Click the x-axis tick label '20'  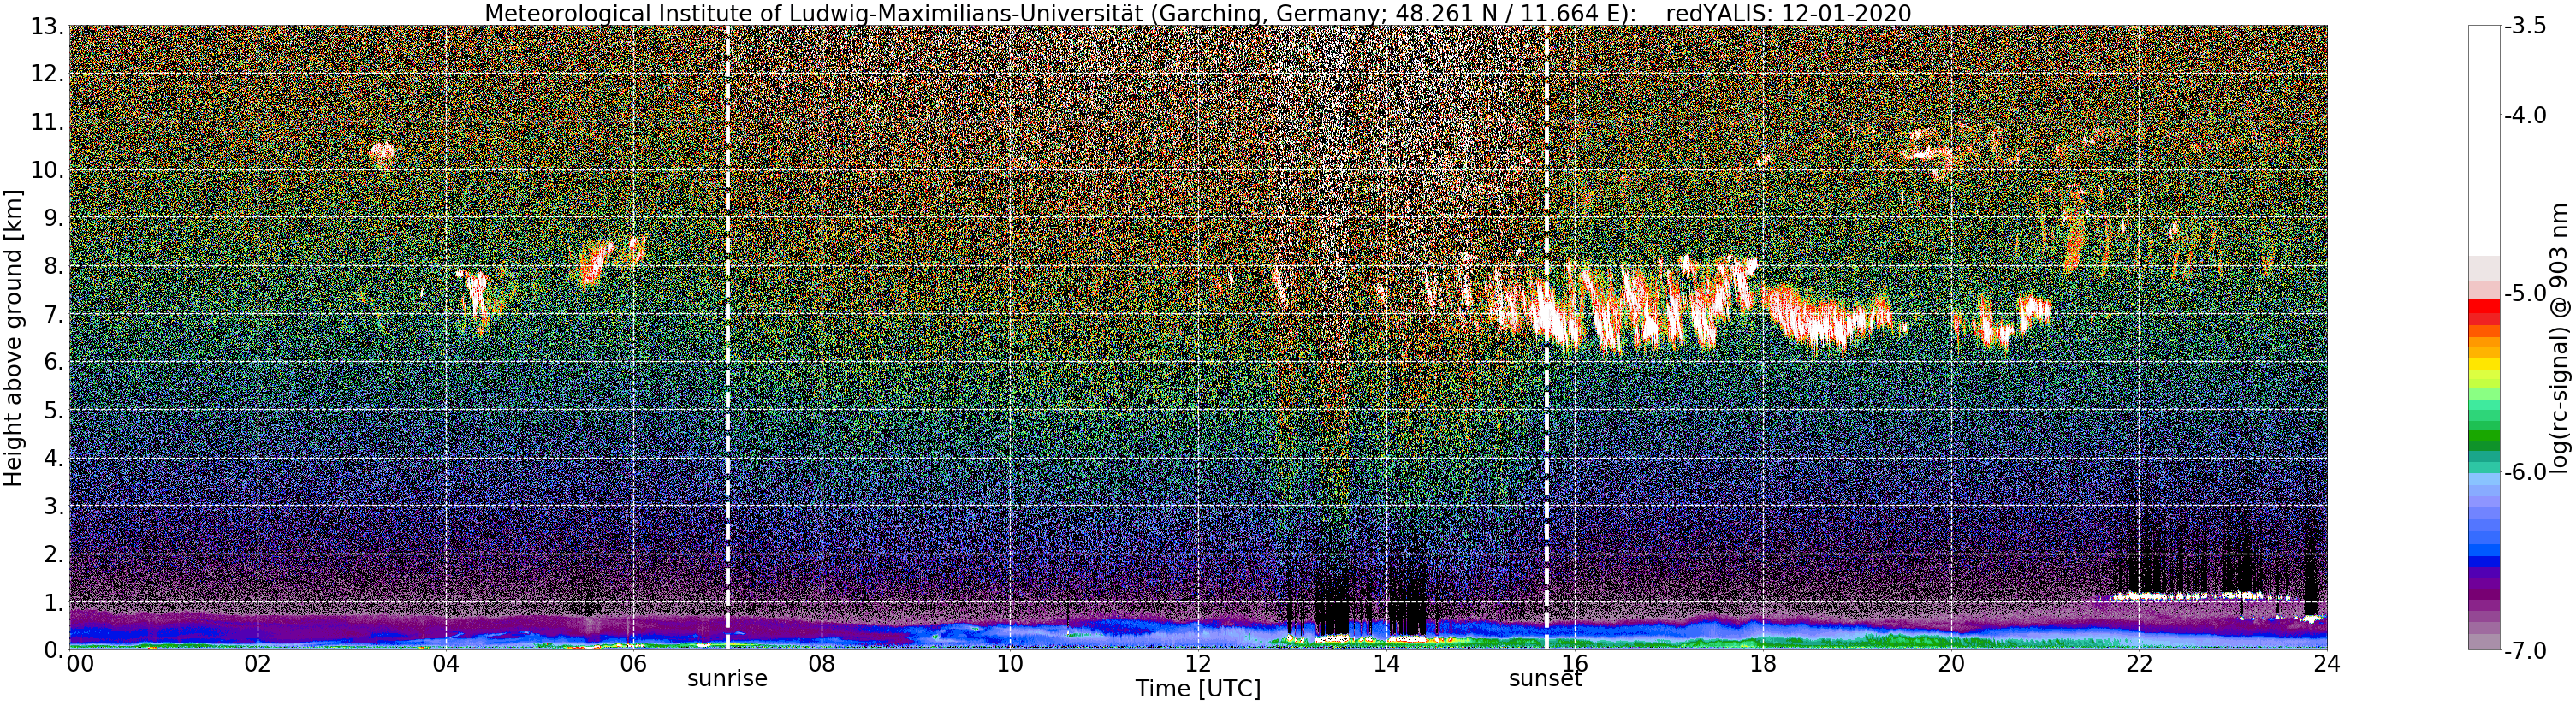pyautogui.click(x=1951, y=664)
